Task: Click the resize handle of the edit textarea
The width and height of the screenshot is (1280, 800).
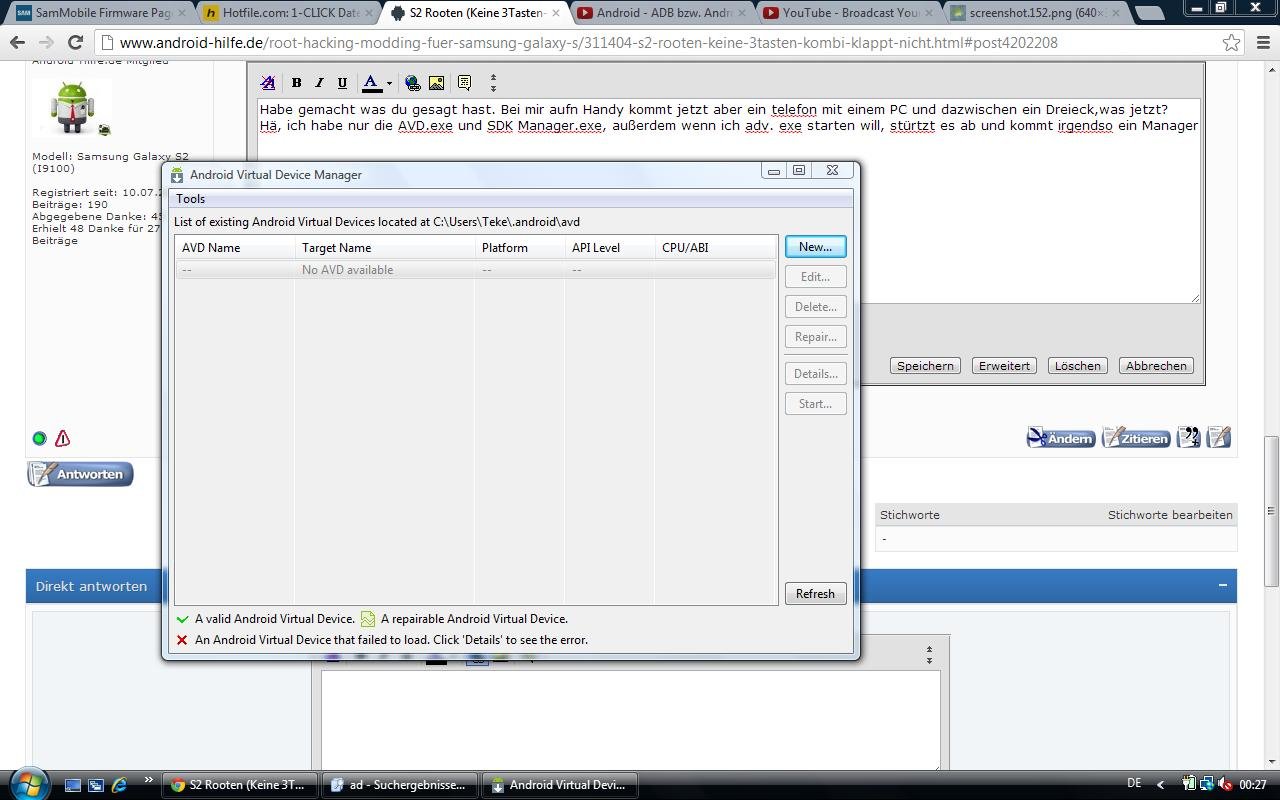Action: (1194, 297)
